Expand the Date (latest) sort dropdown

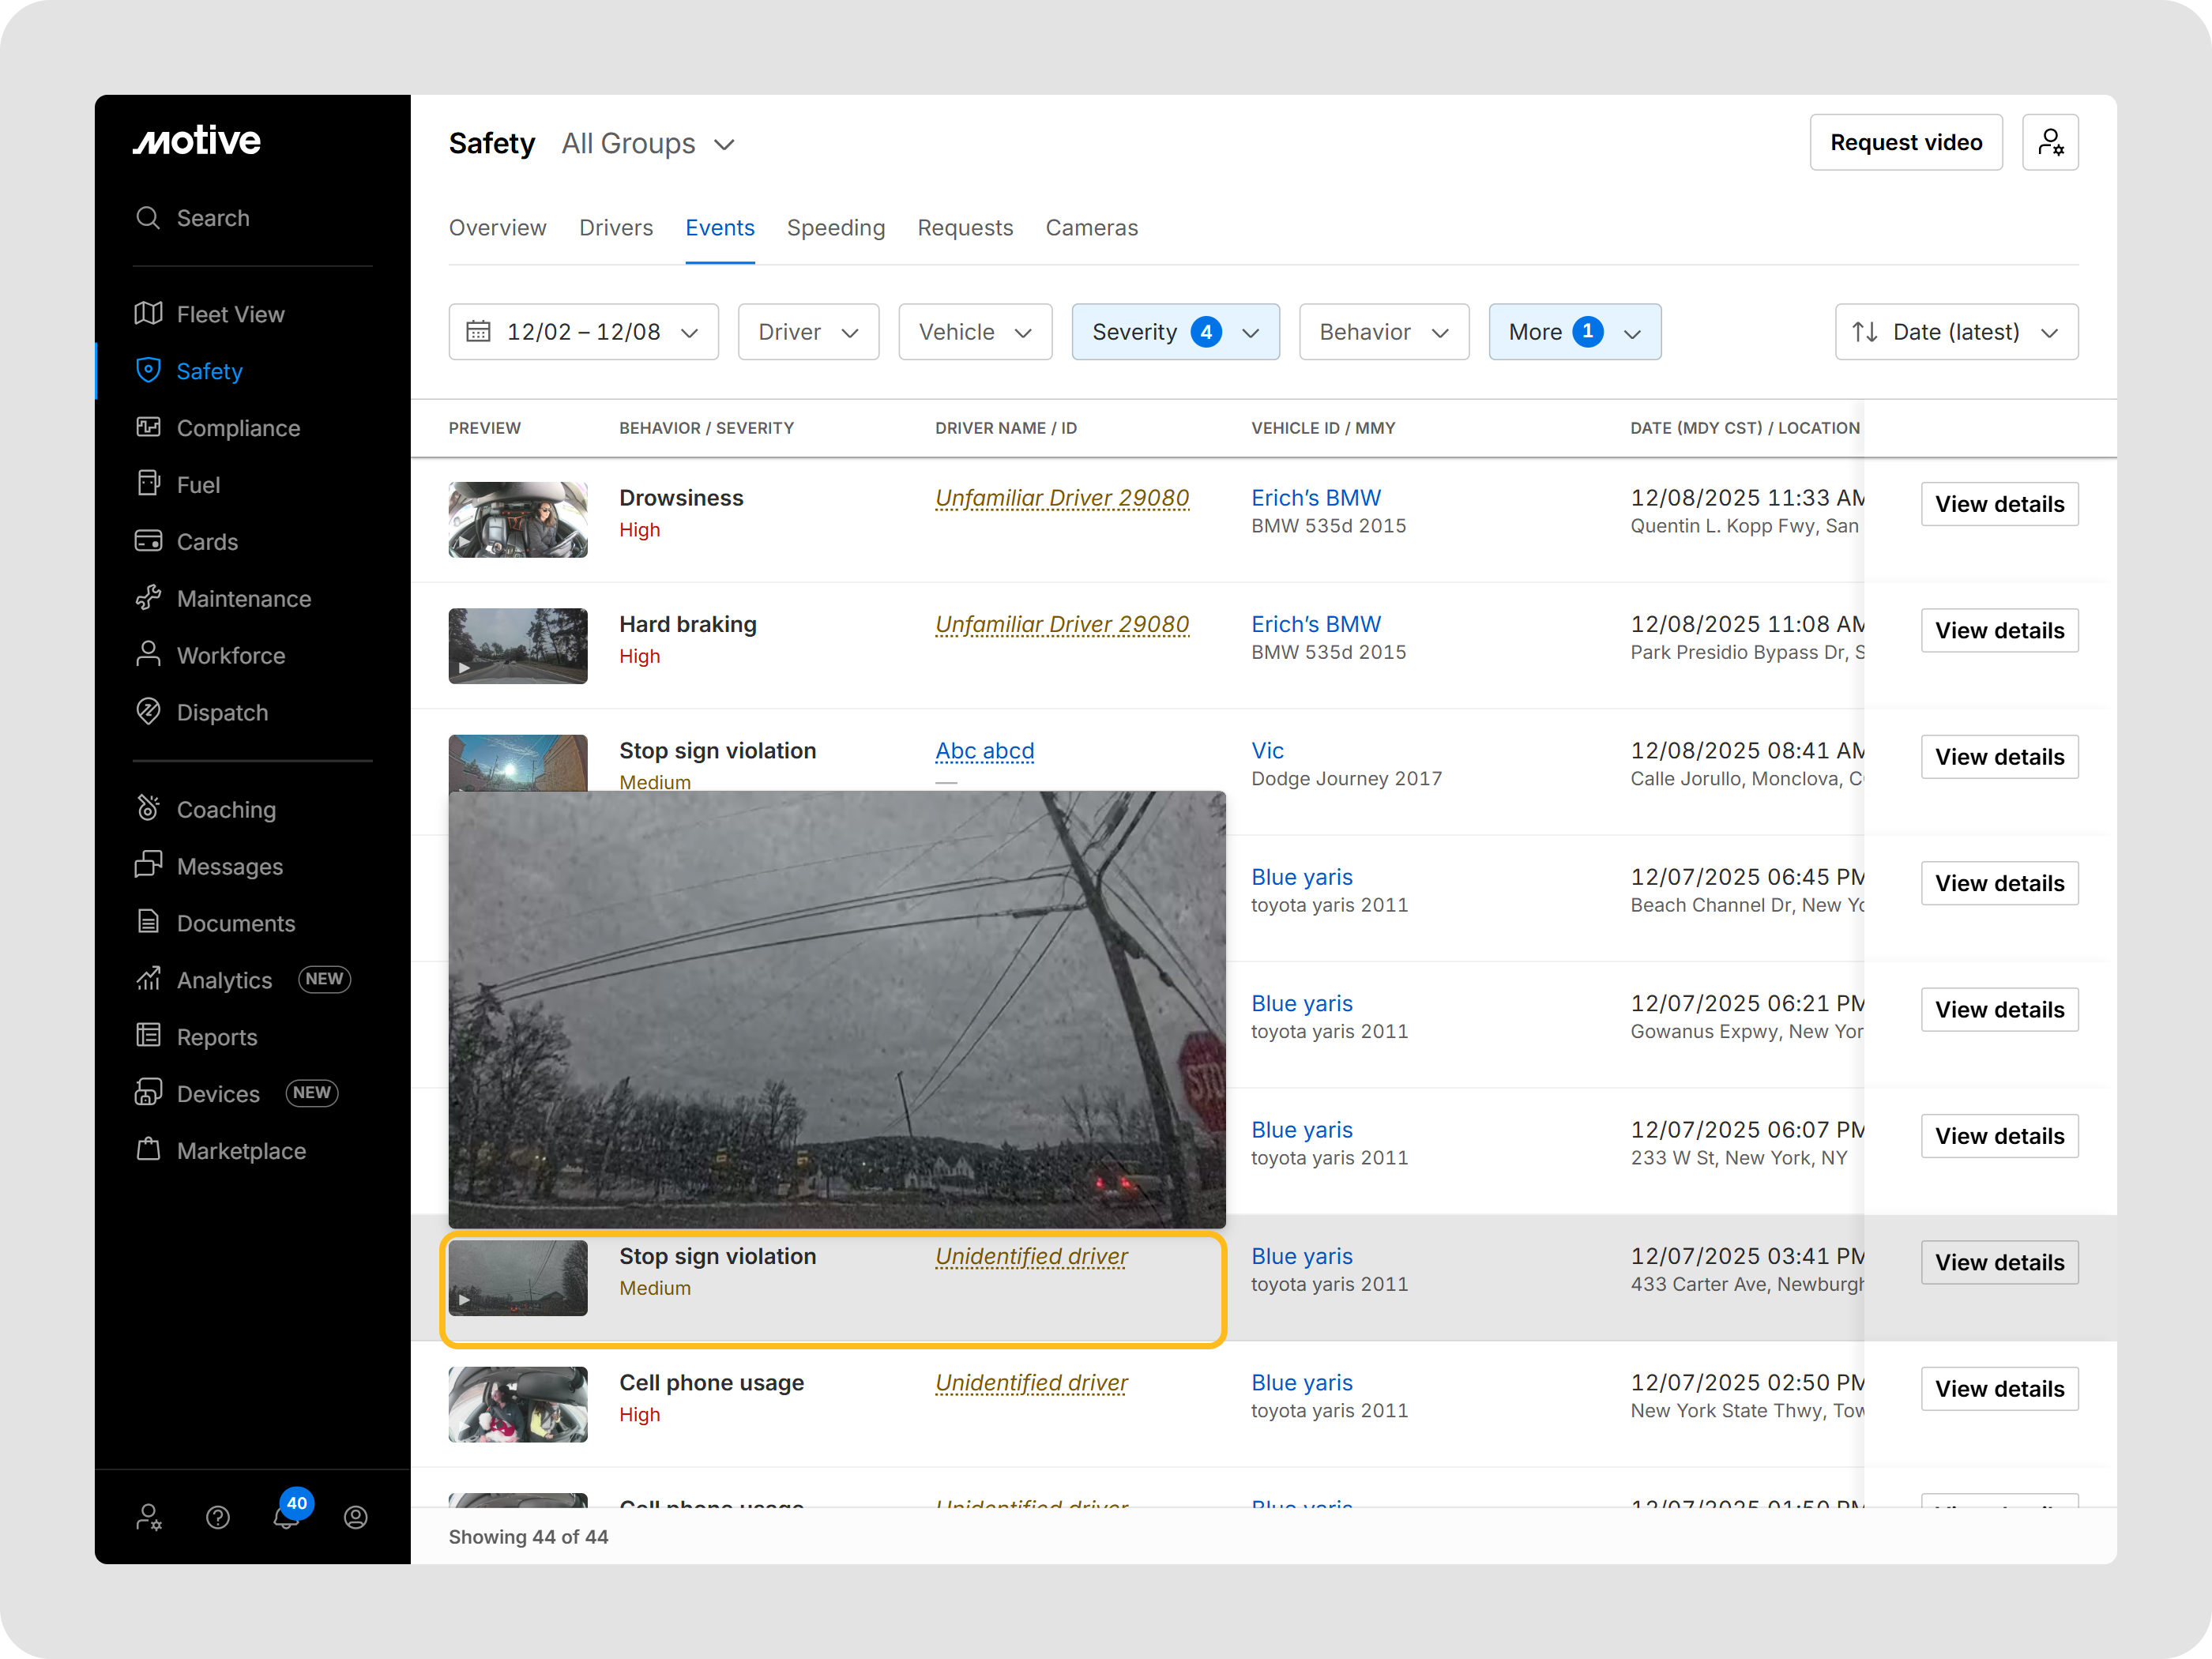(1955, 332)
